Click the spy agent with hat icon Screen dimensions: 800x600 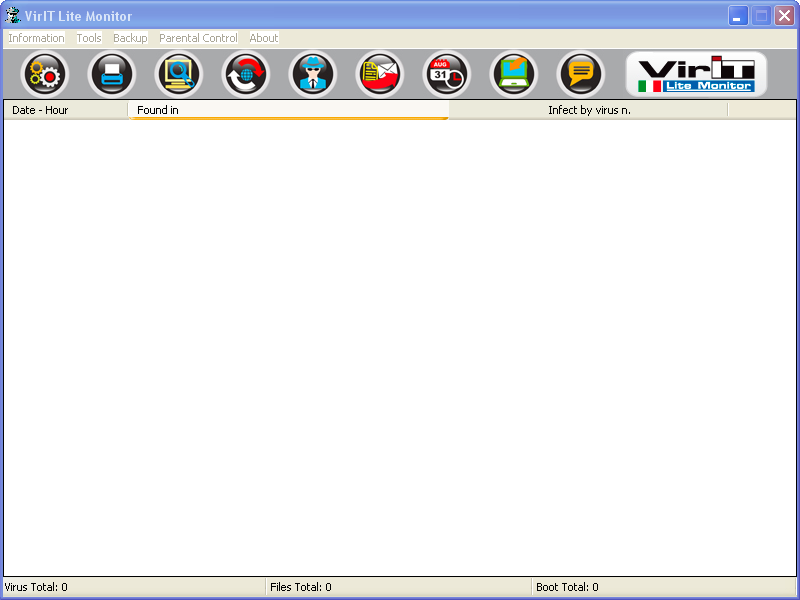click(x=313, y=74)
